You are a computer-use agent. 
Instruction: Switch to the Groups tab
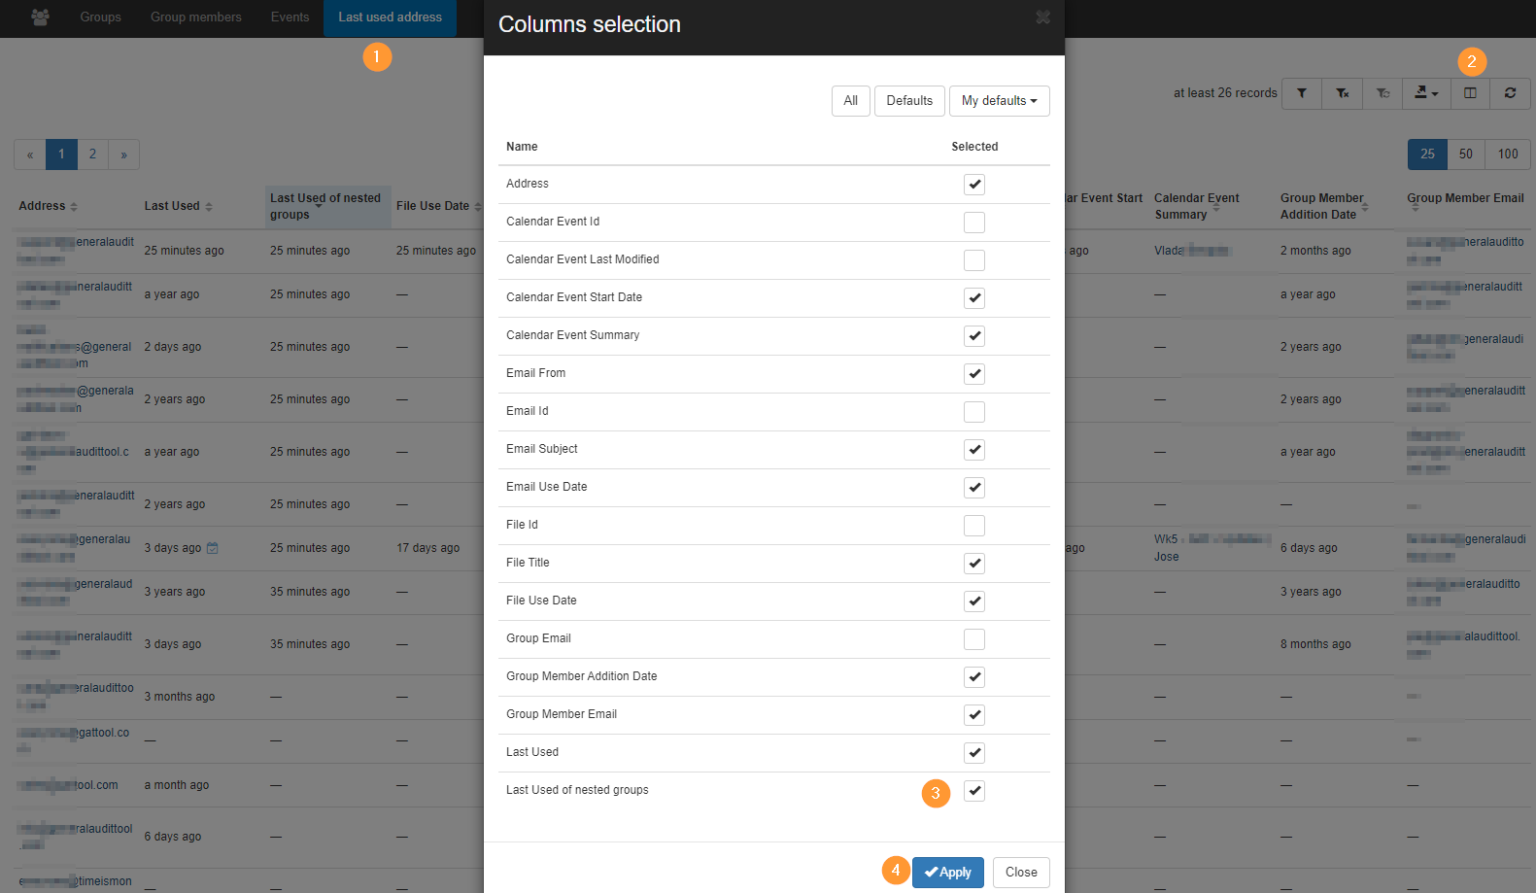pyautogui.click(x=100, y=17)
